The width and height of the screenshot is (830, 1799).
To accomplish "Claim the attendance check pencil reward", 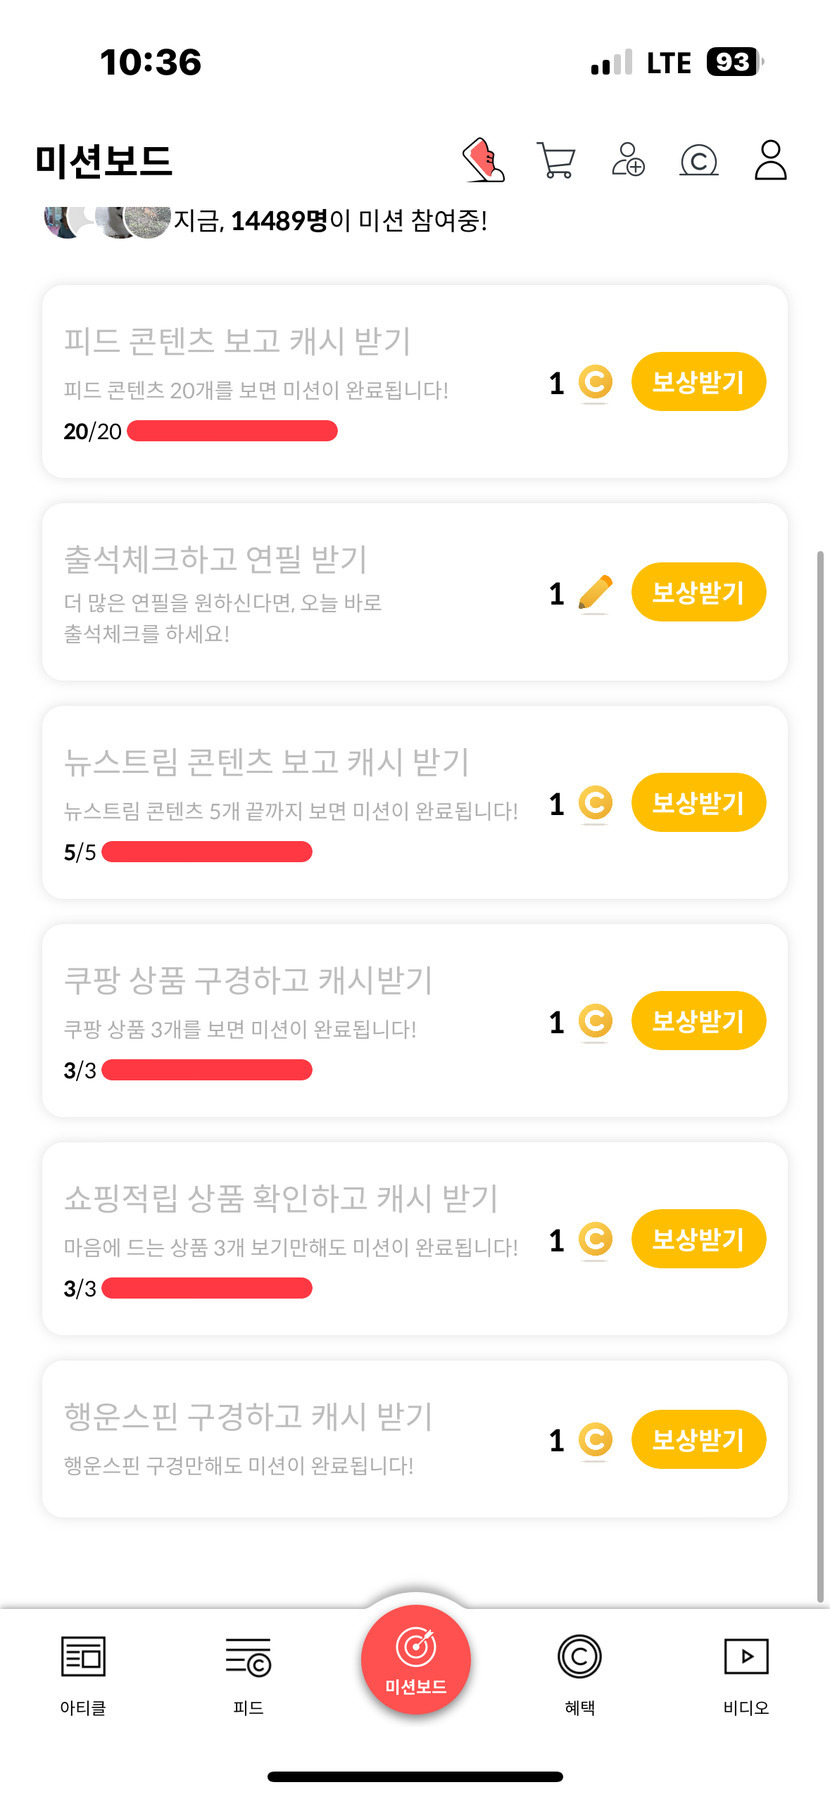I will (x=698, y=592).
